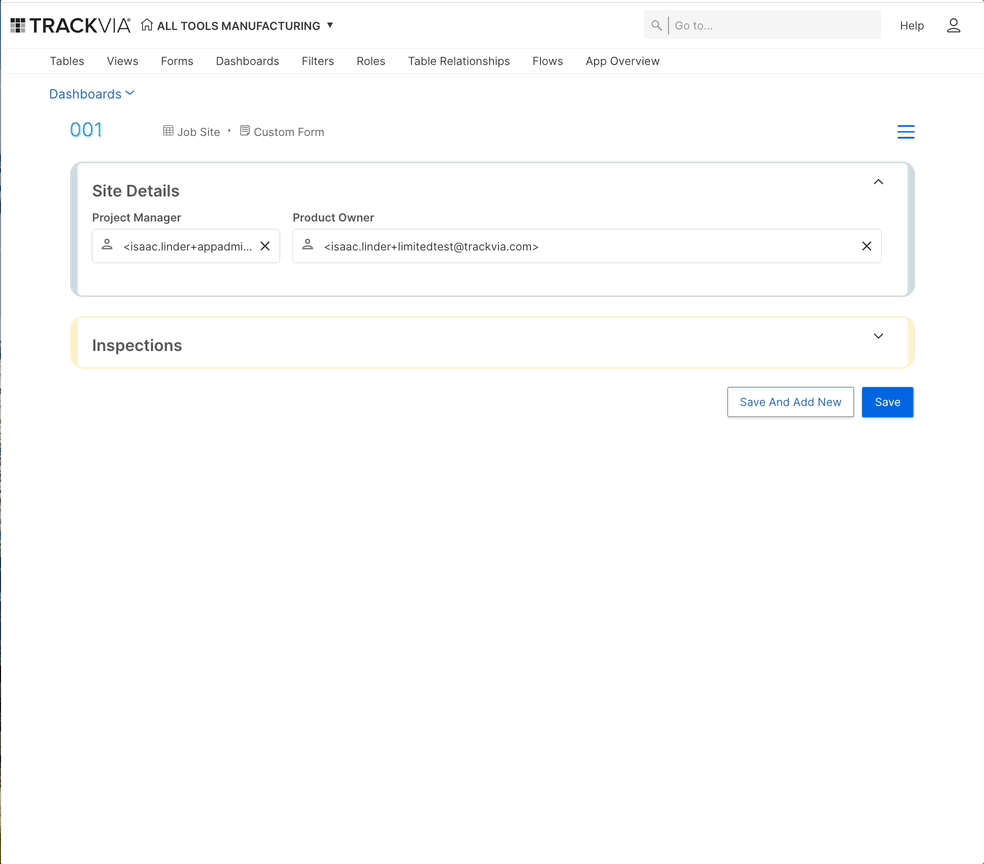Click the search magnifier icon

click(656, 26)
